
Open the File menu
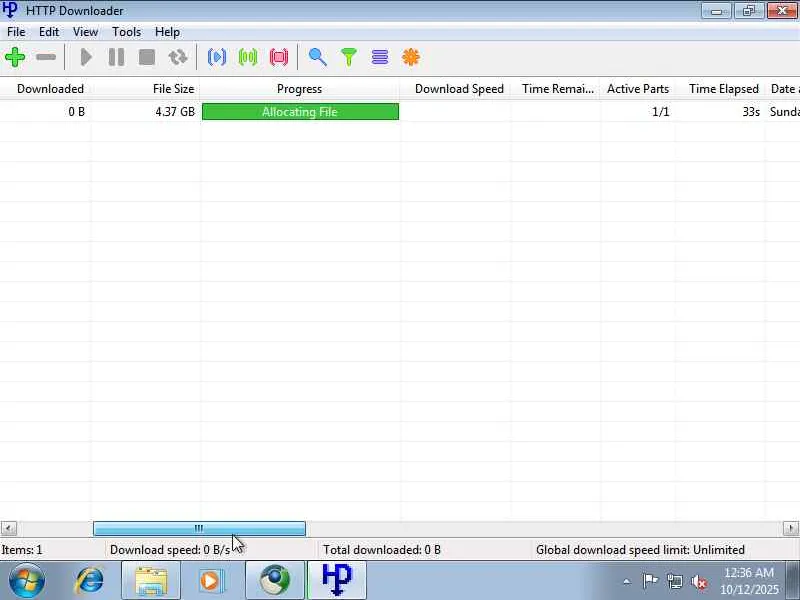pos(16,32)
